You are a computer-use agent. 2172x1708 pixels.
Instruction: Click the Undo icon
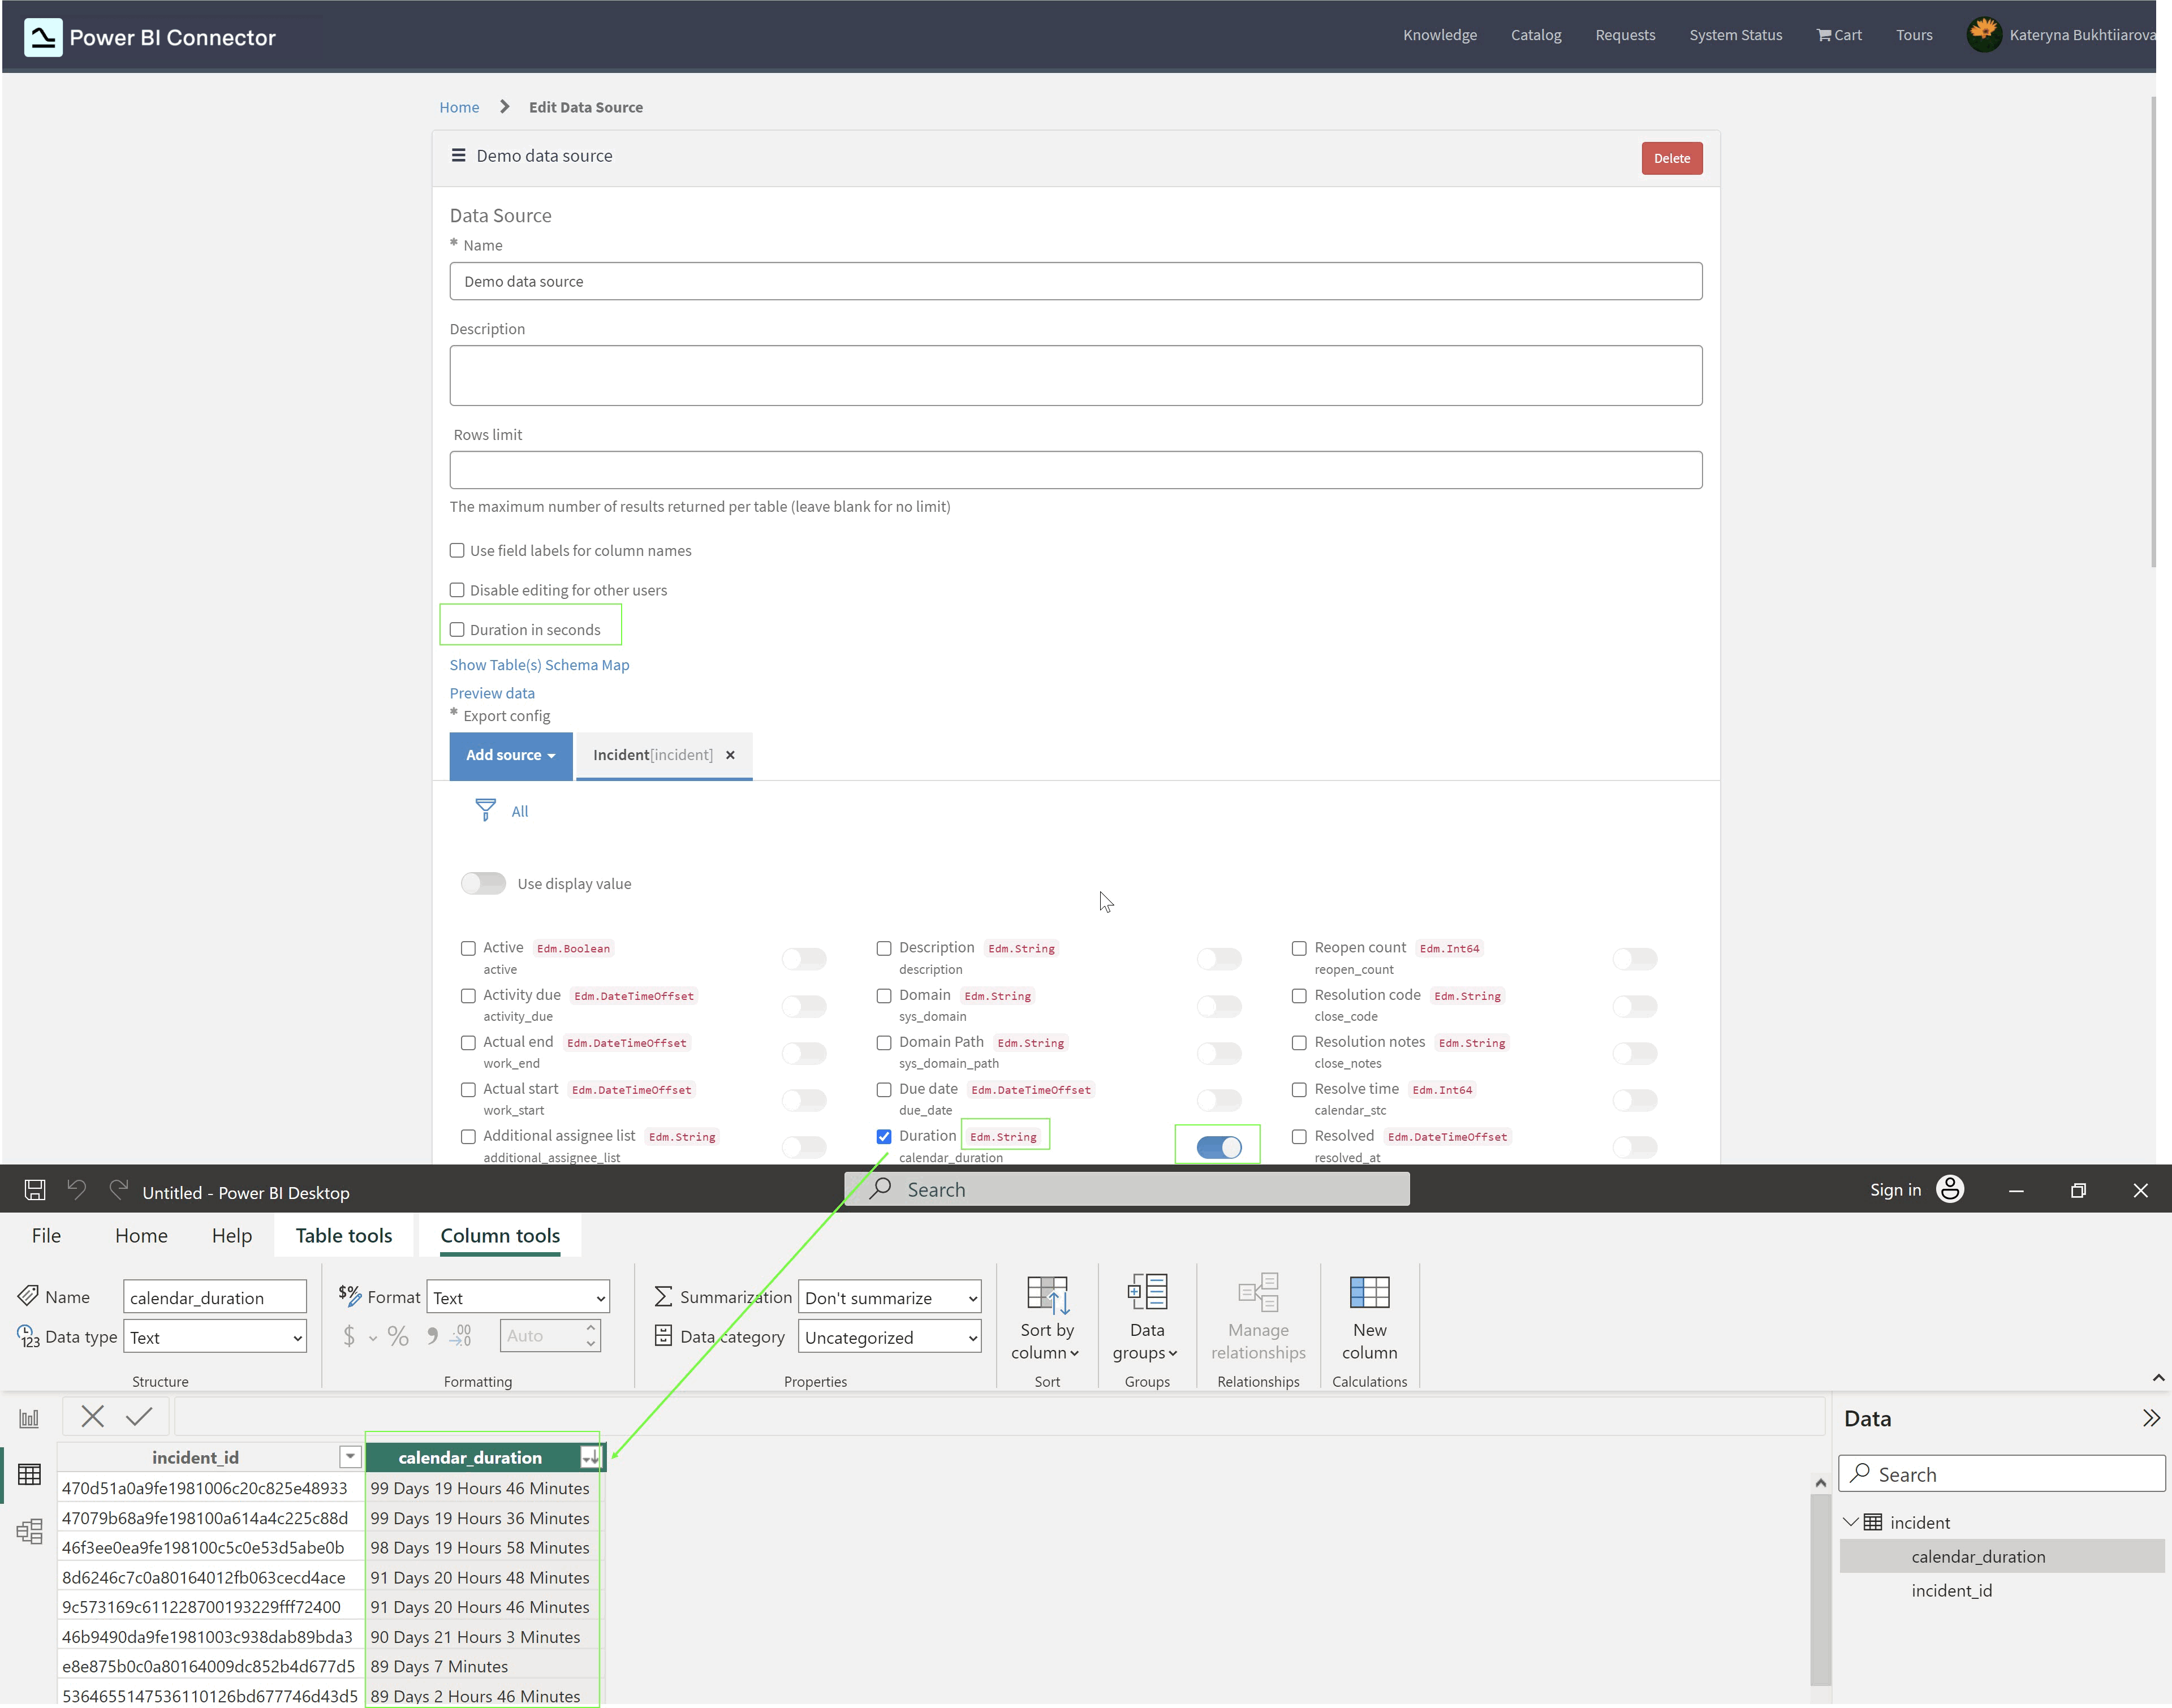point(76,1189)
